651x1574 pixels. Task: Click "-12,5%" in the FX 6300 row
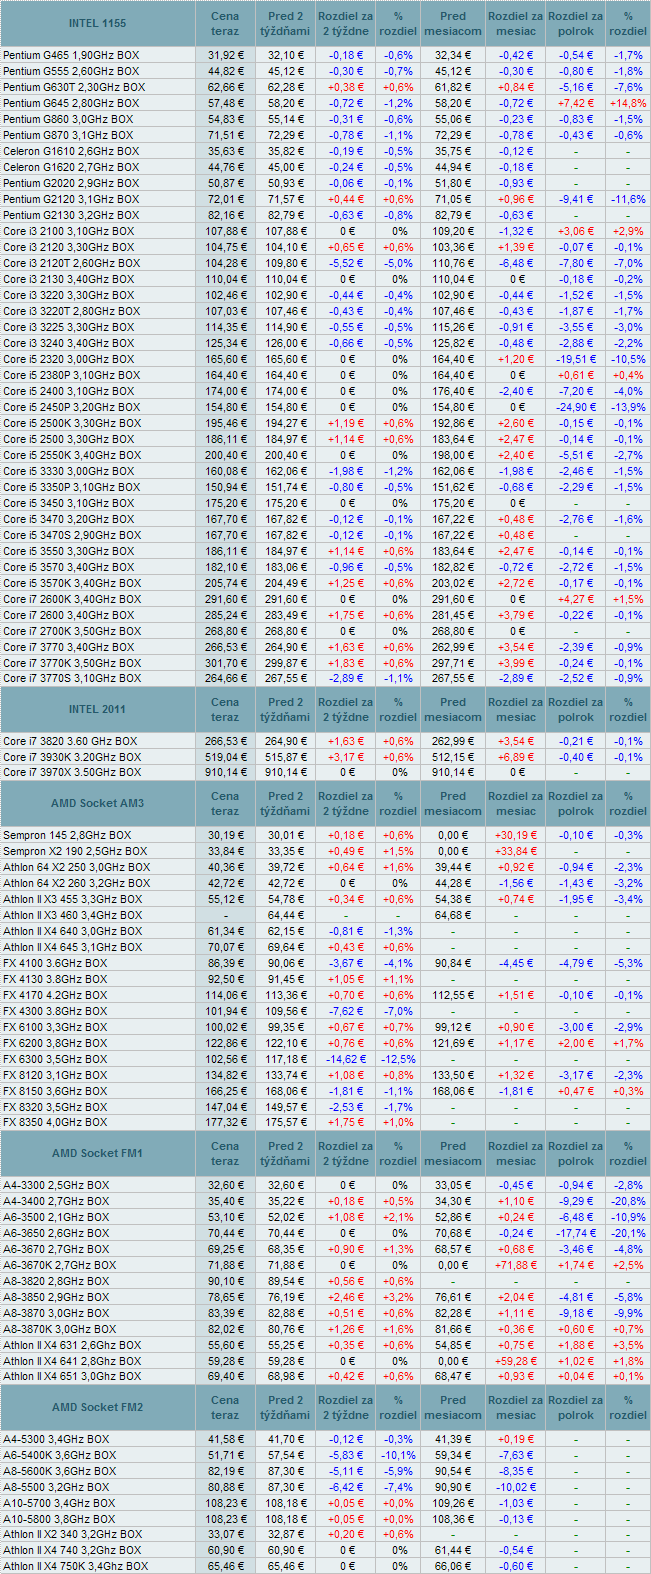(x=398, y=1059)
